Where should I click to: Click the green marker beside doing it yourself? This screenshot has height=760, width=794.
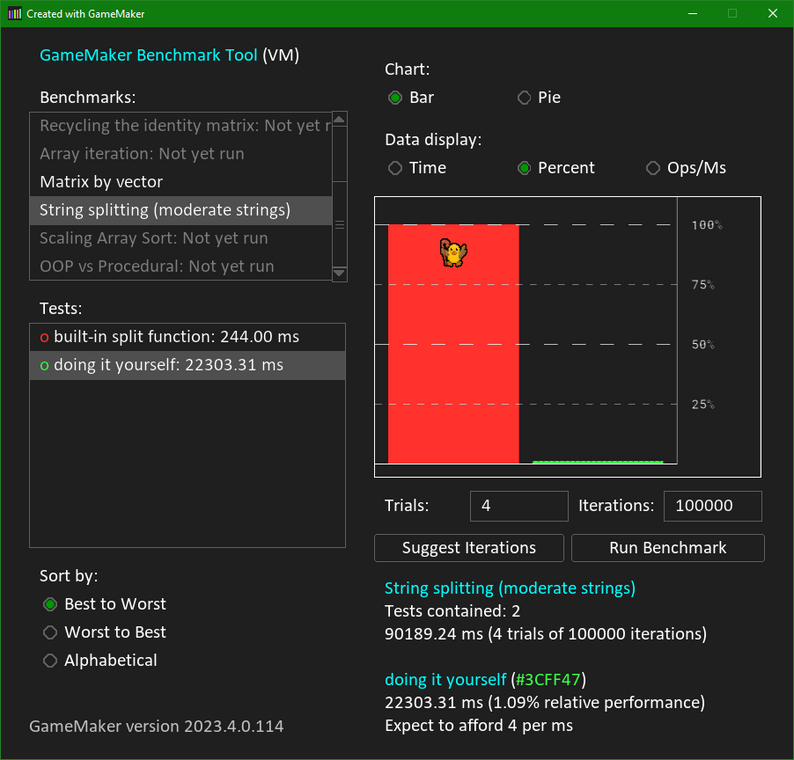(44, 366)
